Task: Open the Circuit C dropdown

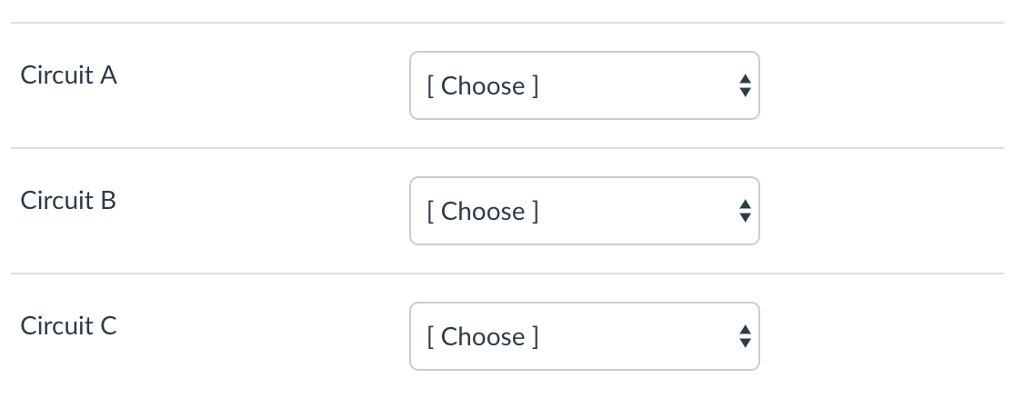Action: [584, 336]
